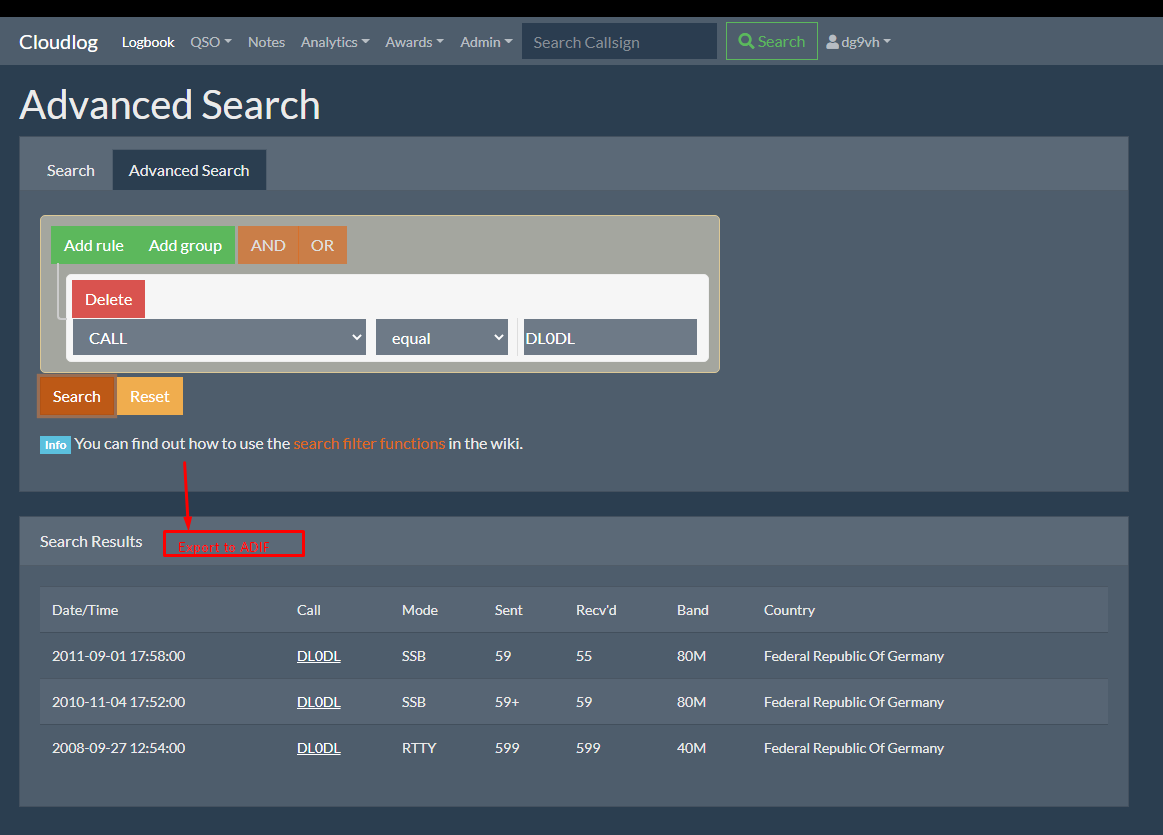Open the dg9vh user account menu
Screen dimensions: 1163x835
coord(858,42)
